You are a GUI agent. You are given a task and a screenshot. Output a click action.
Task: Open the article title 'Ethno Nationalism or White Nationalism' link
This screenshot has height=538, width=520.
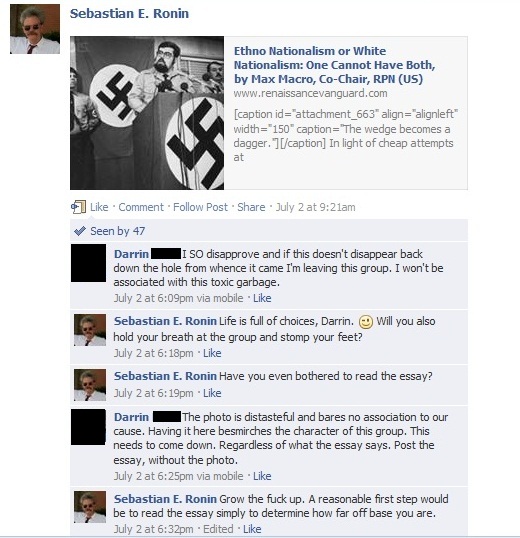coord(334,65)
